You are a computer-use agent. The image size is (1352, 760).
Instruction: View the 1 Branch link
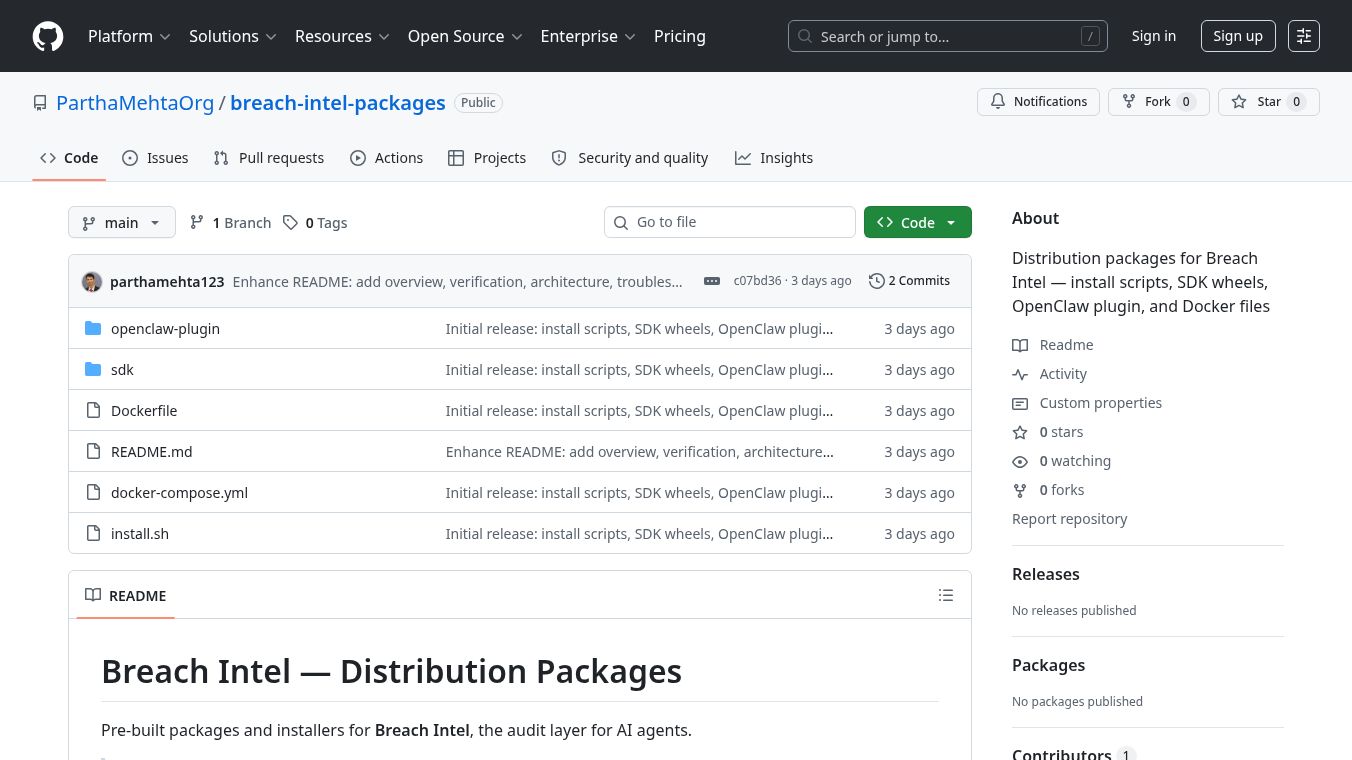coord(231,222)
